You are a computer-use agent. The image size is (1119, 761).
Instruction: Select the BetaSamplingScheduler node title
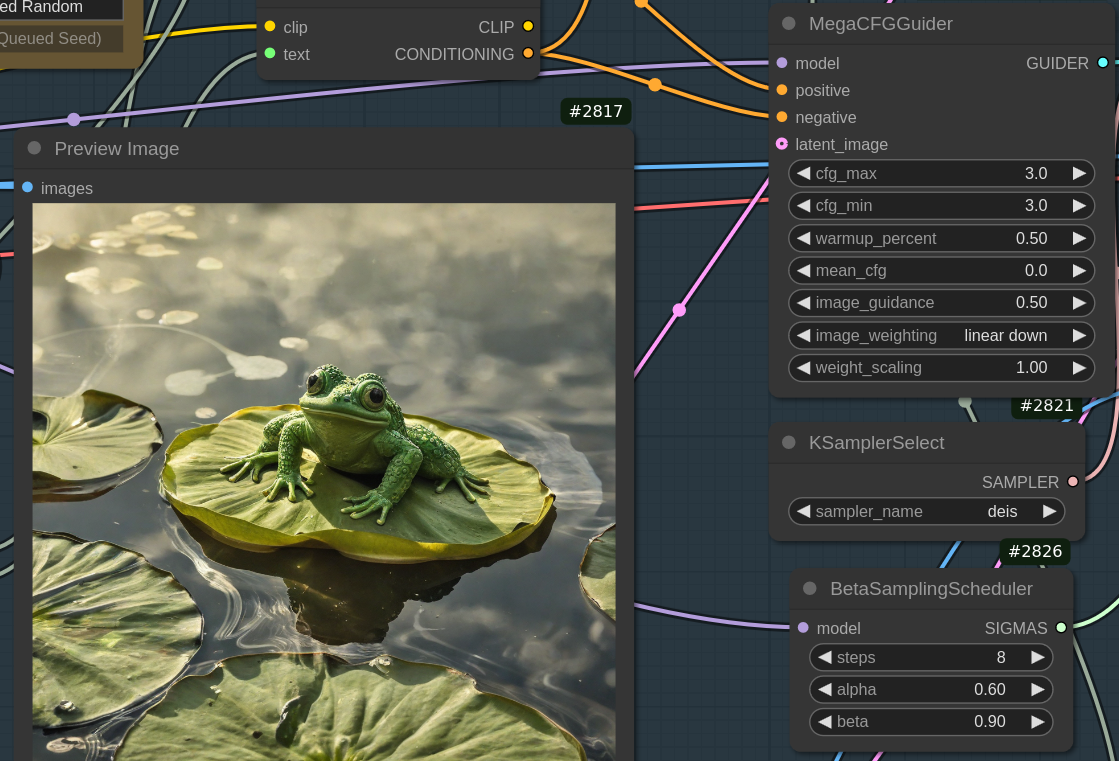tap(931, 589)
